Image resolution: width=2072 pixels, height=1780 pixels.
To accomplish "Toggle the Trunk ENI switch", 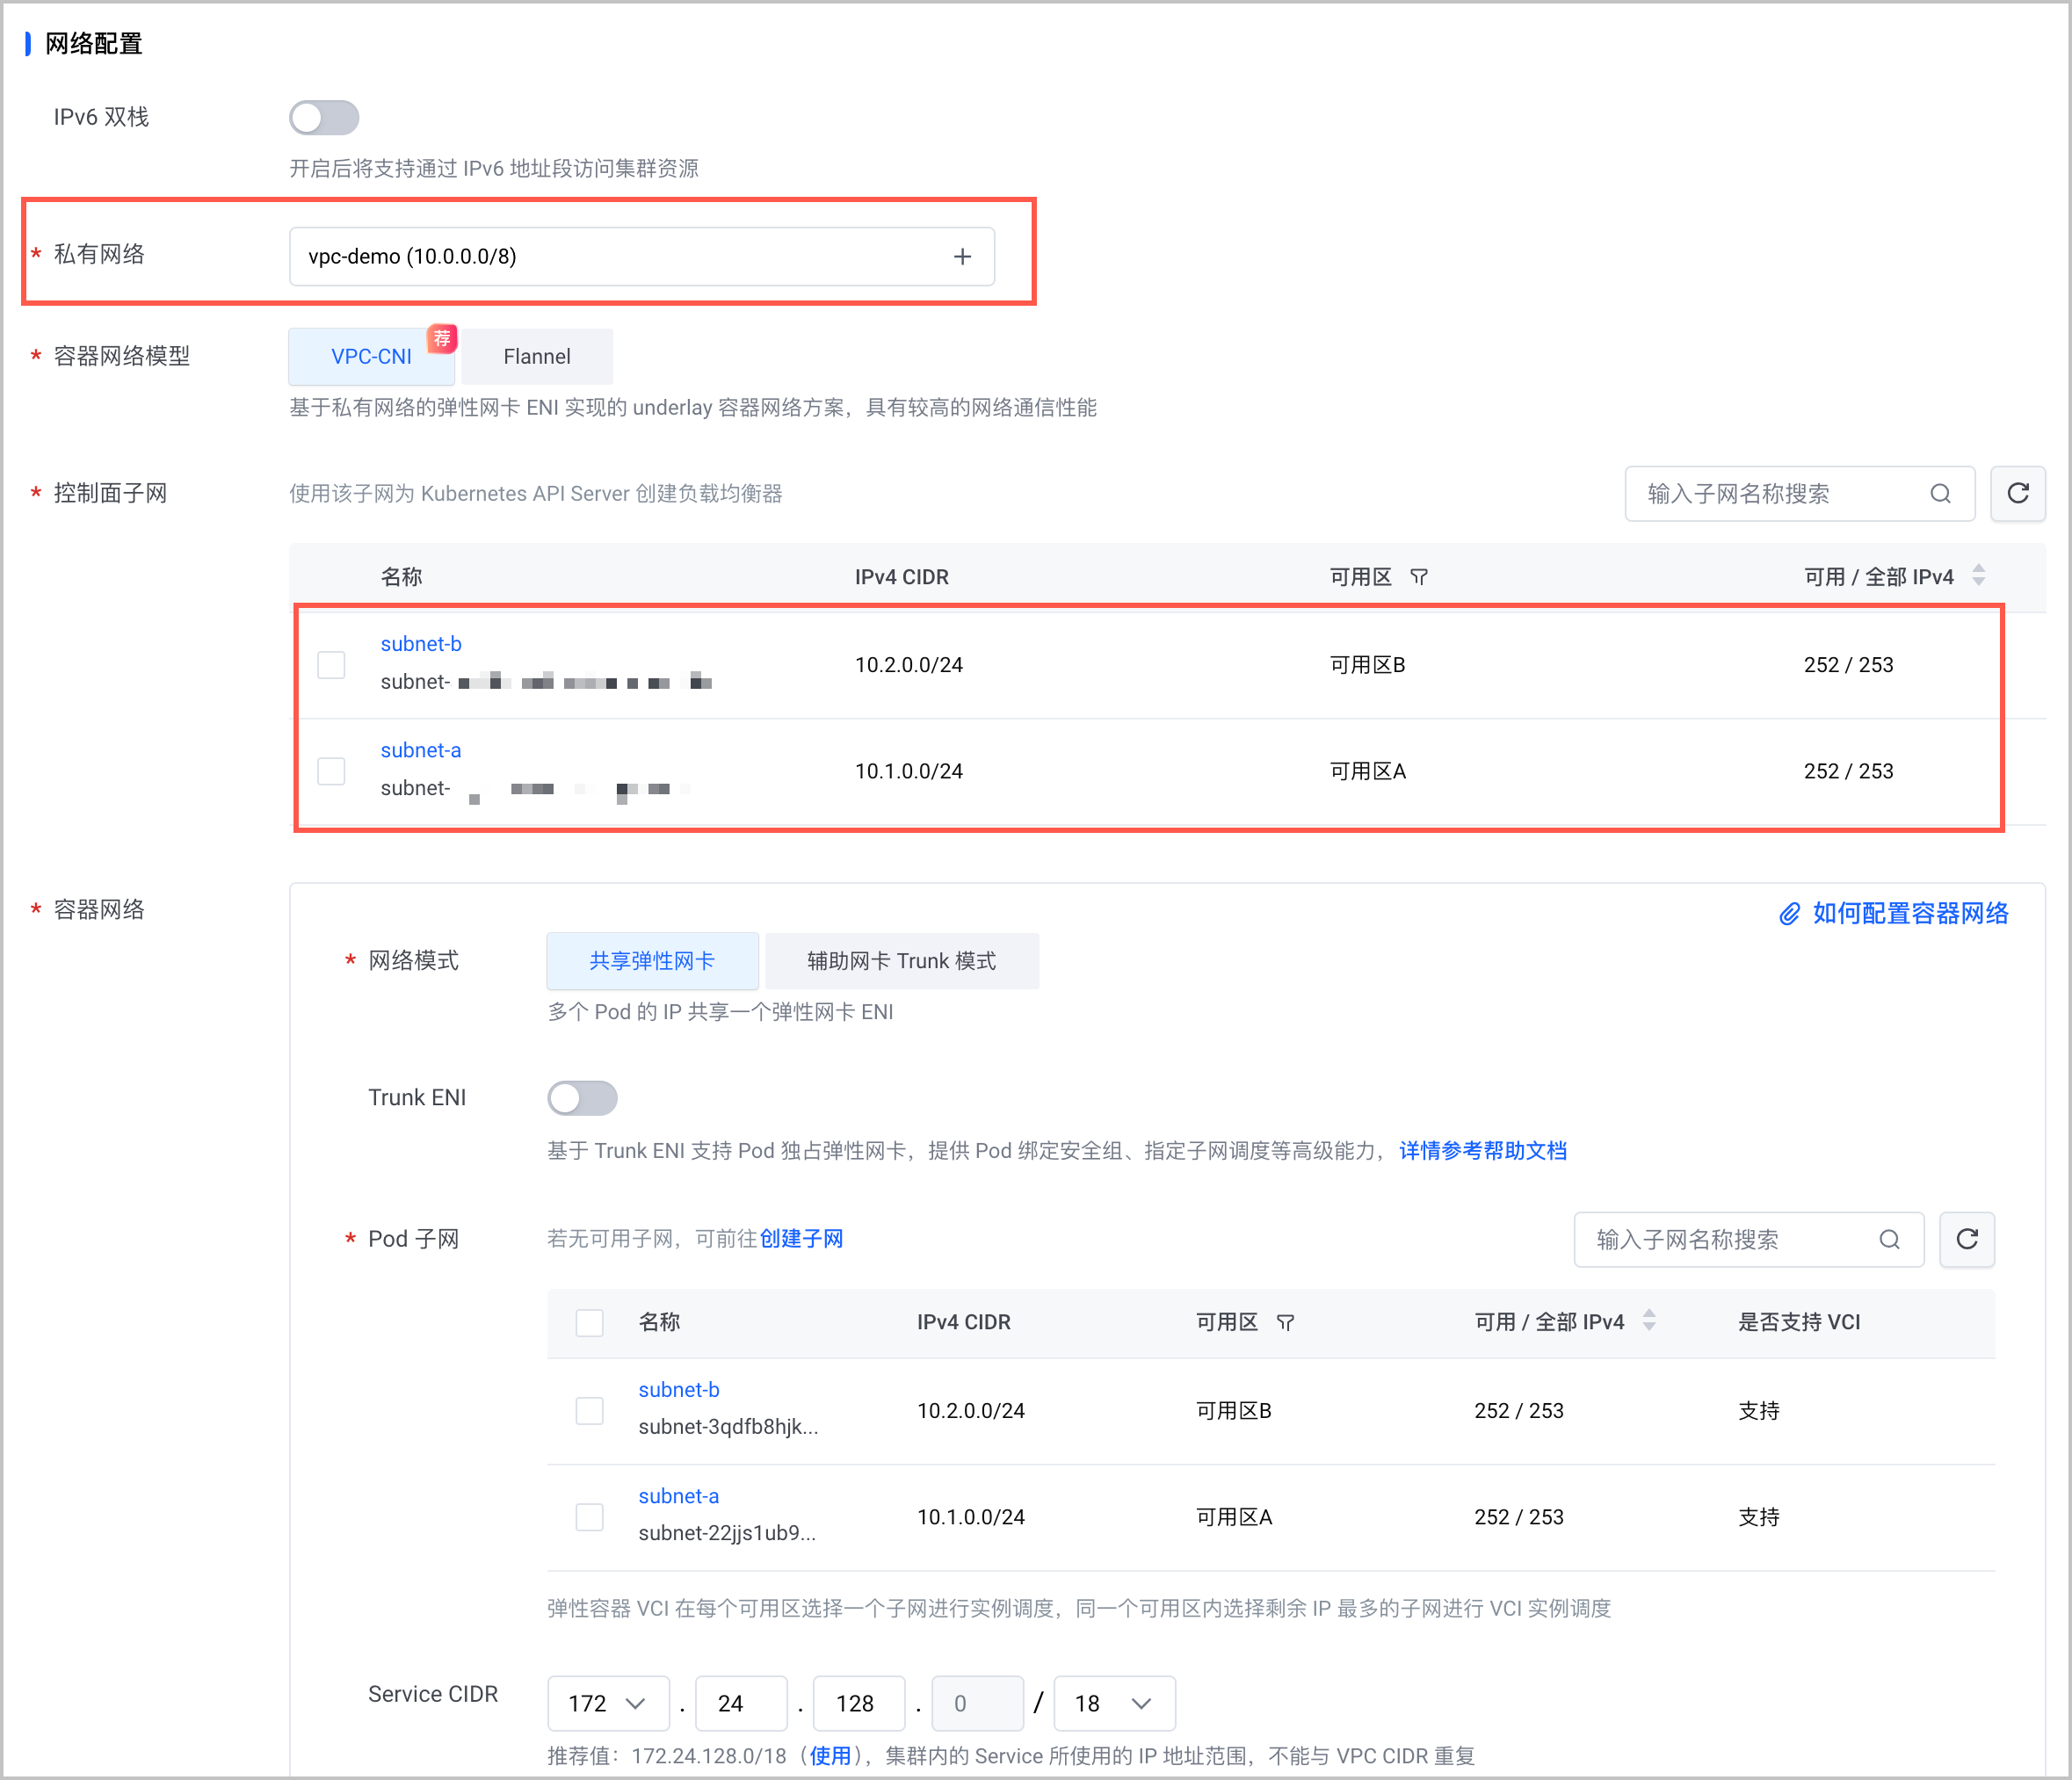I will pos(582,1099).
